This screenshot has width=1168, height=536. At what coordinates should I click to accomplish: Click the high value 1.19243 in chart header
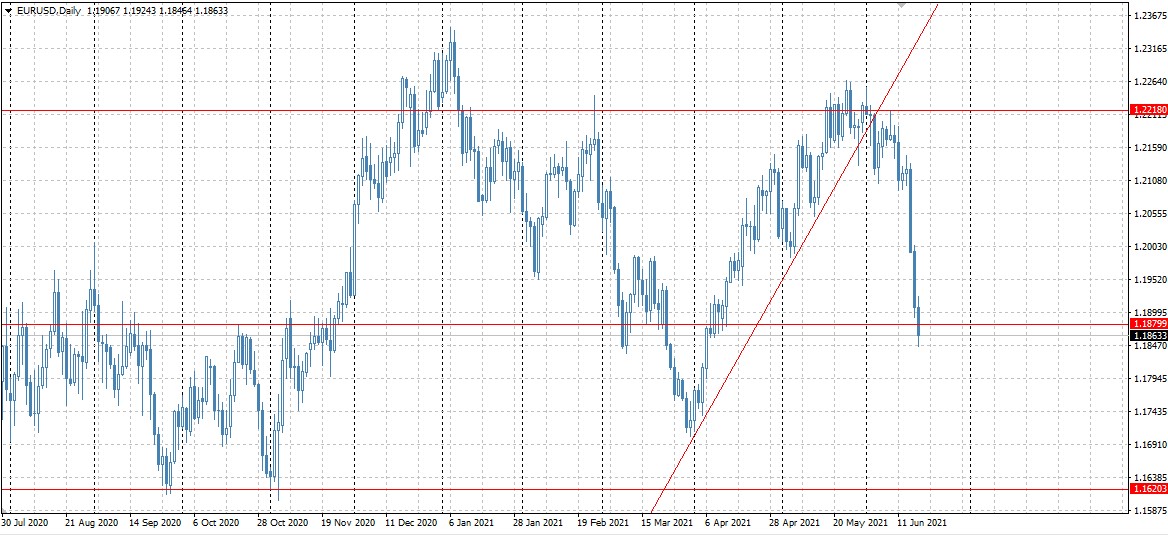point(140,11)
